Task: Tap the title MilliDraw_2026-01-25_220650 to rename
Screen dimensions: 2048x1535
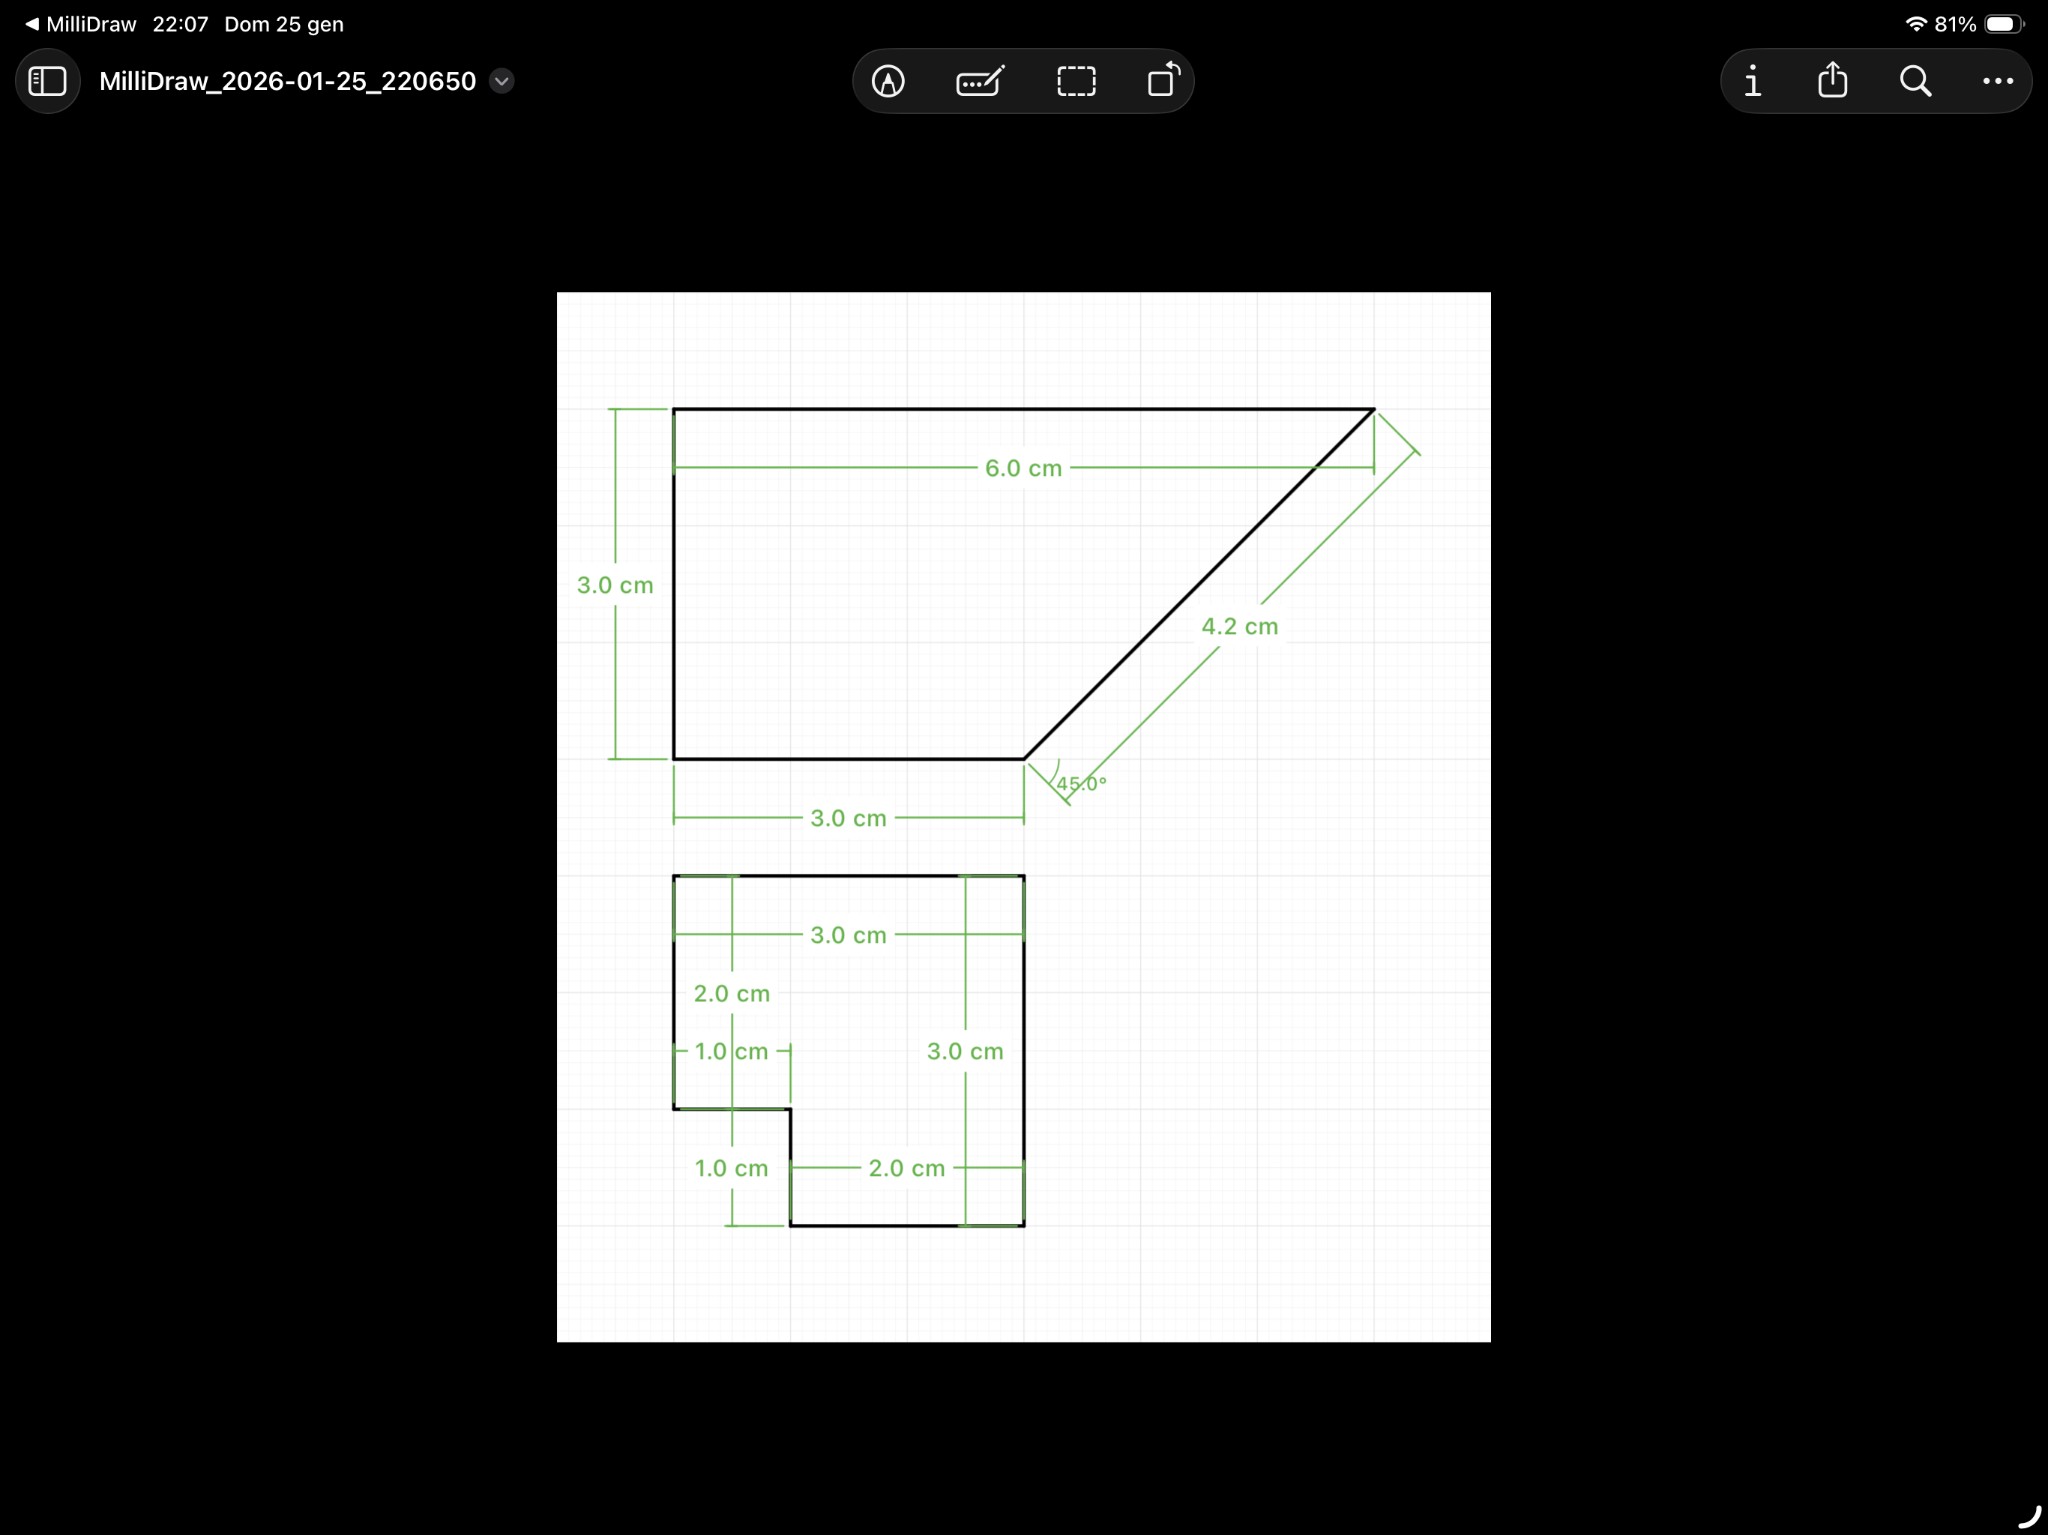Action: tap(287, 81)
